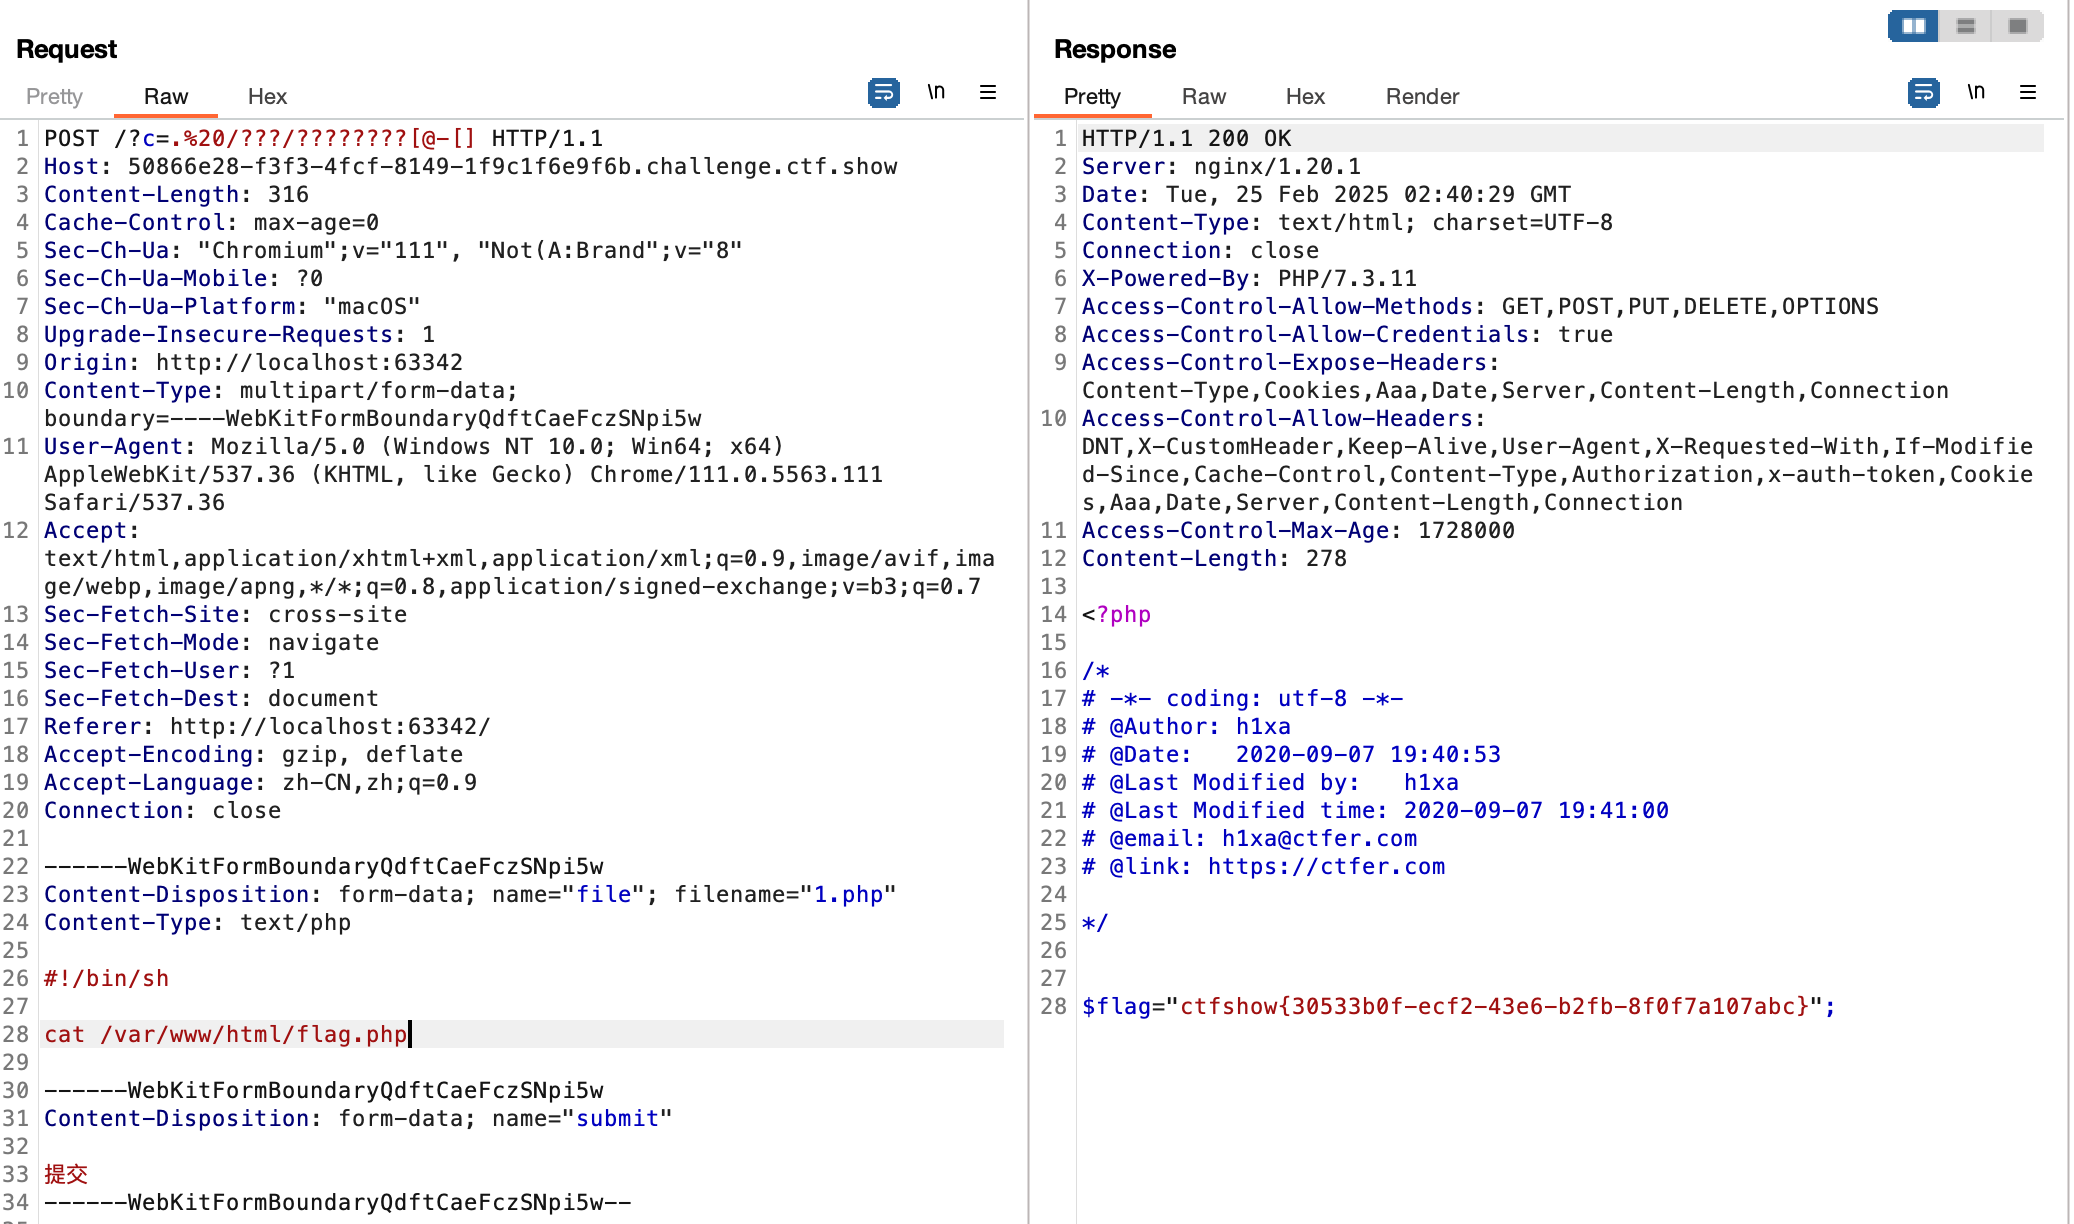The image size is (2074, 1224).
Task: Click the #!/bin/sh line
Action: (x=106, y=978)
